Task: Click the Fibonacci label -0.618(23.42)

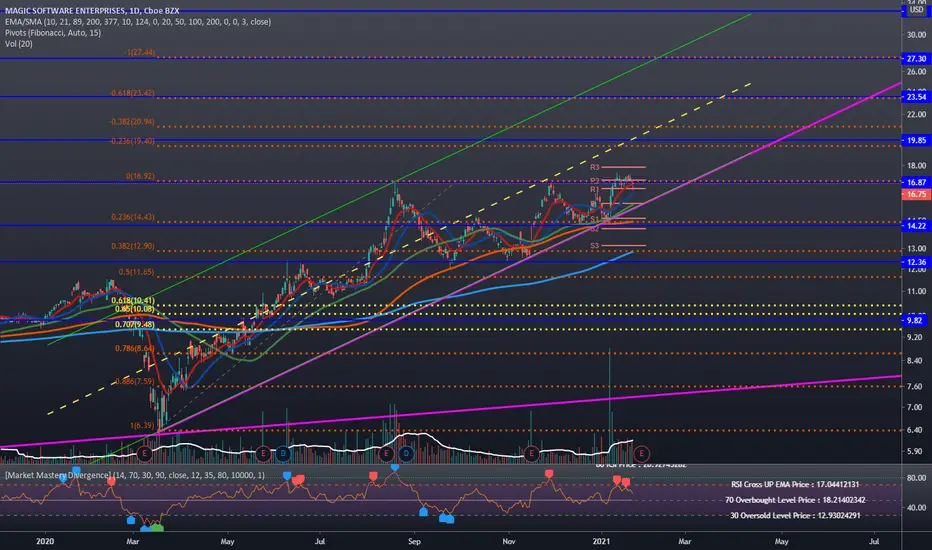Action: [132, 93]
